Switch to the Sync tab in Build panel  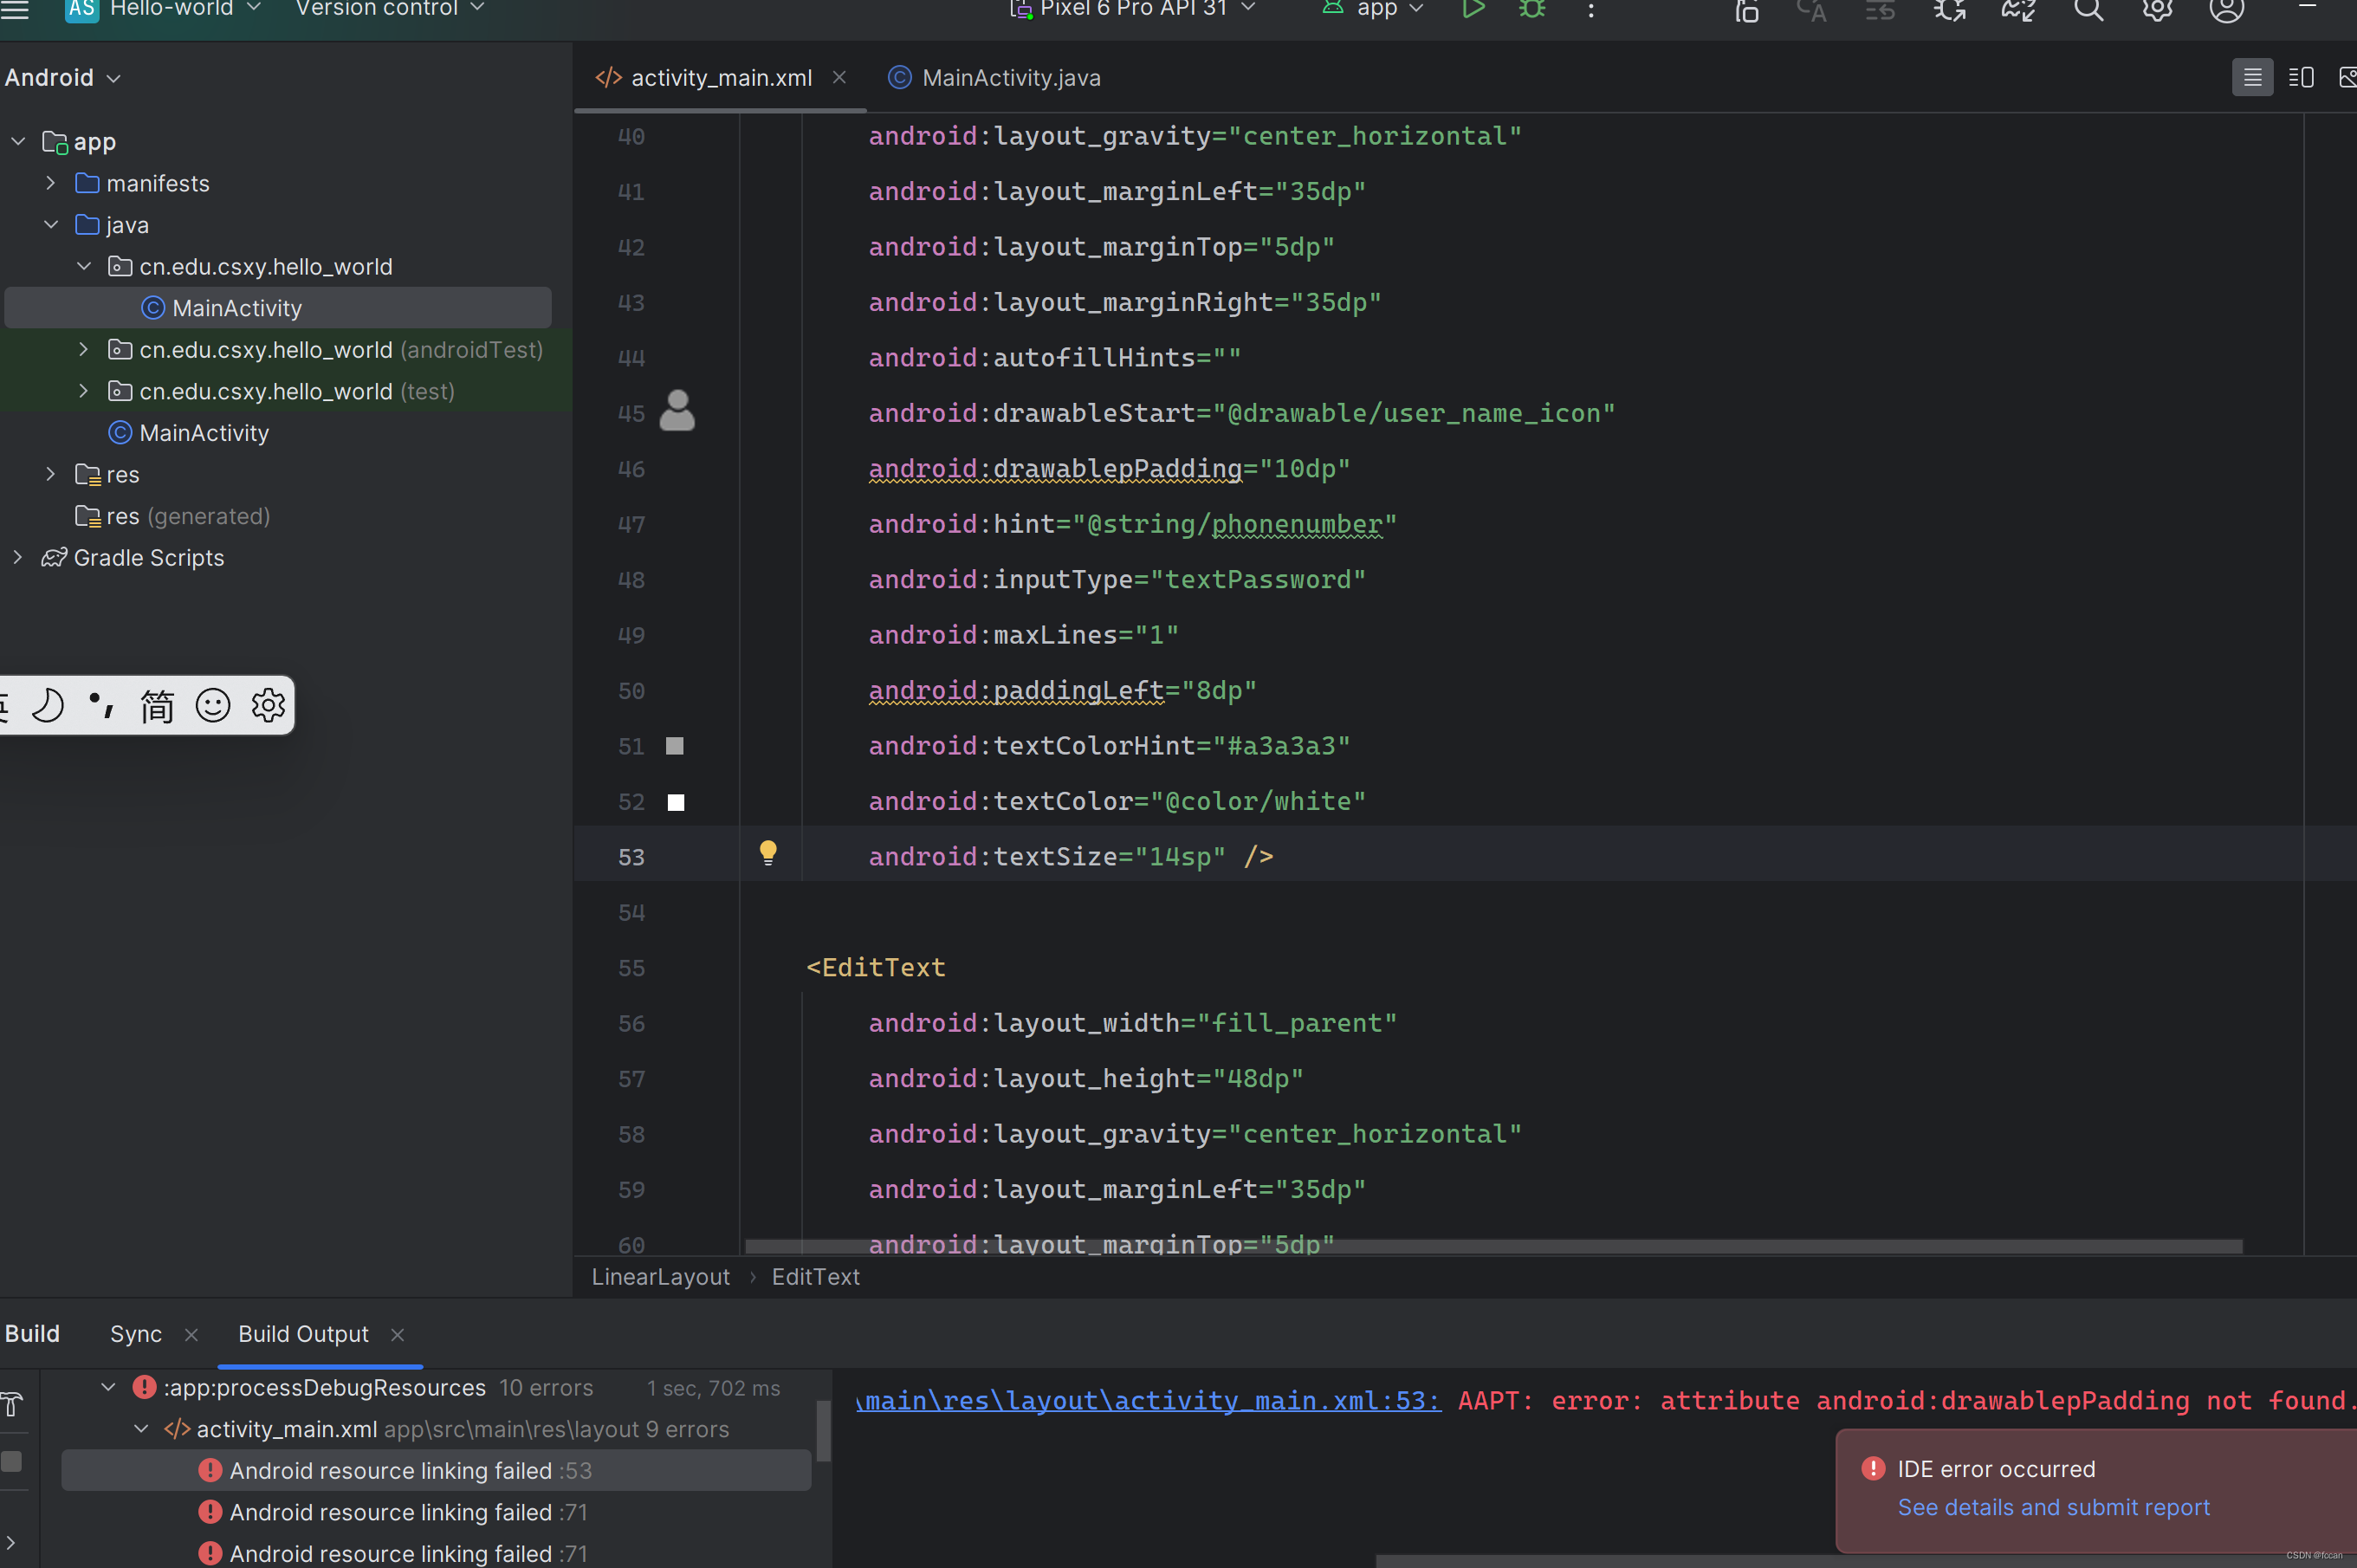coord(135,1334)
